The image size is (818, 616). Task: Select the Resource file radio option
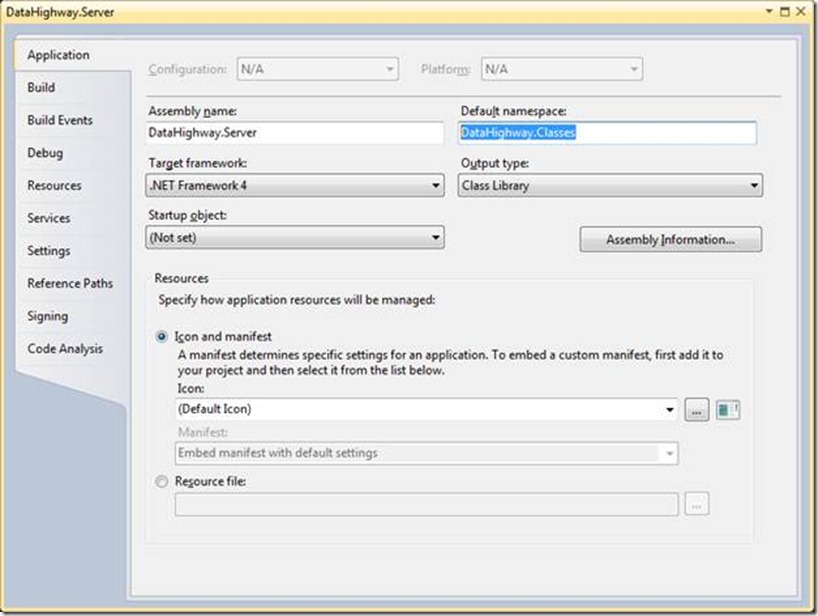162,481
